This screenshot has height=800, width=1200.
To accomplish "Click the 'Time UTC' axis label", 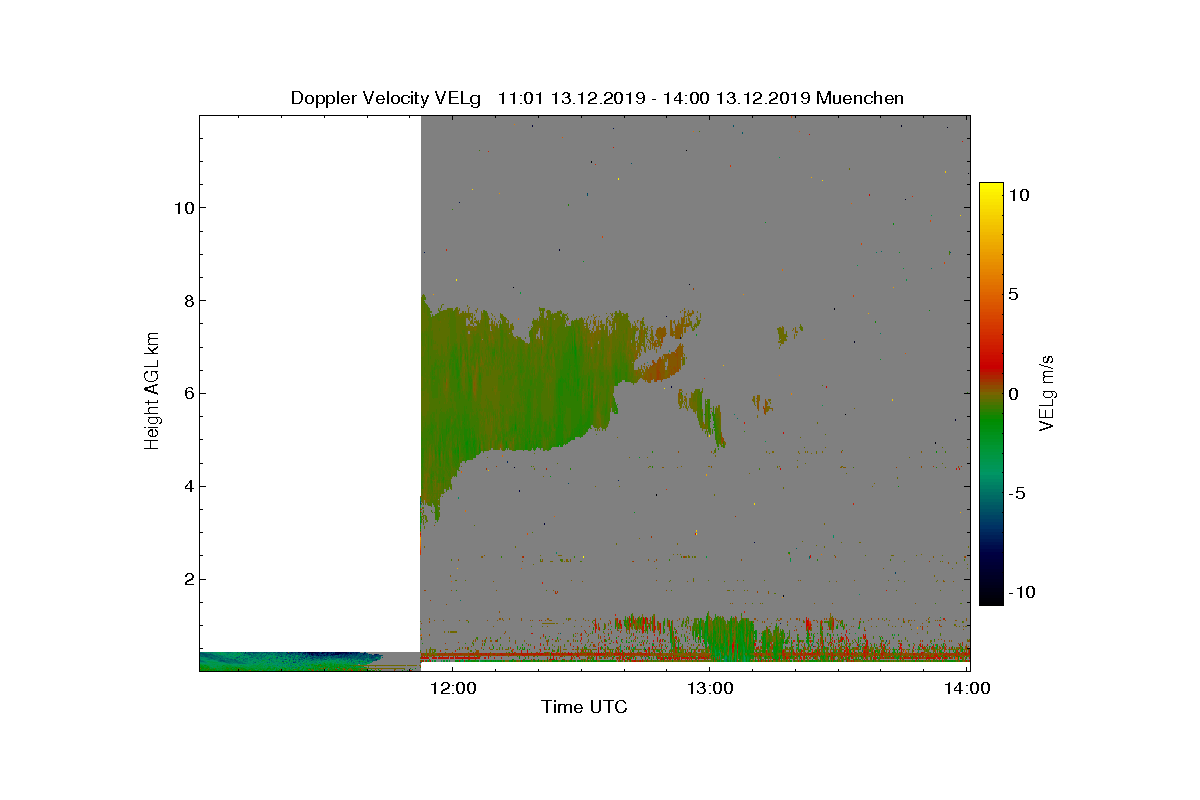I will pyautogui.click(x=585, y=707).
